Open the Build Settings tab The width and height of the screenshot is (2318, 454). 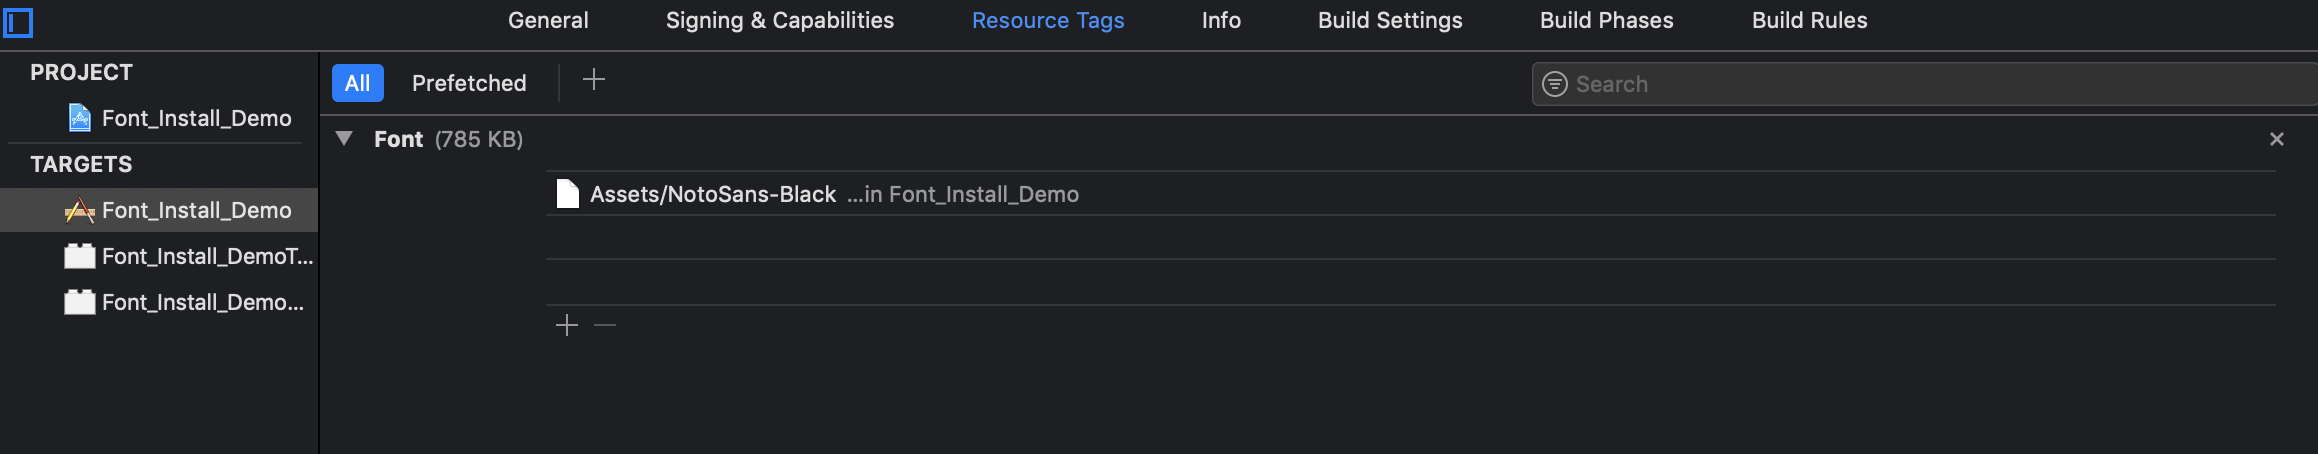click(x=1389, y=20)
